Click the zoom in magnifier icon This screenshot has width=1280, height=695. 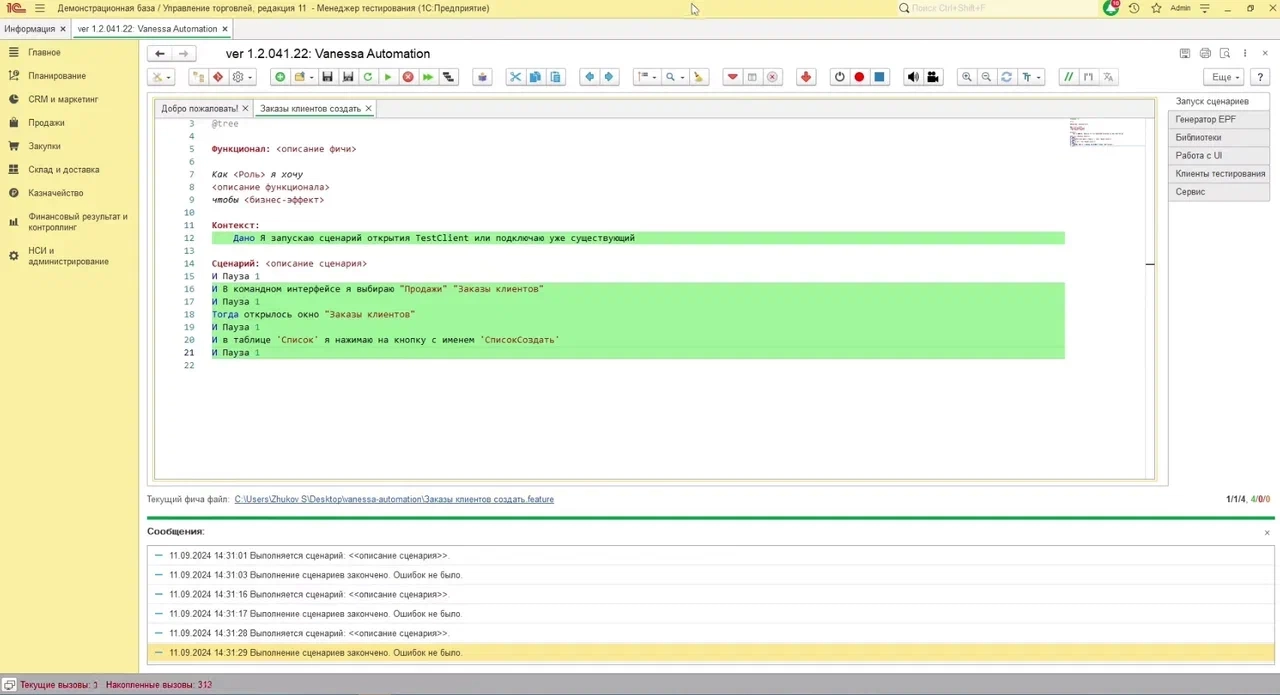click(966, 77)
